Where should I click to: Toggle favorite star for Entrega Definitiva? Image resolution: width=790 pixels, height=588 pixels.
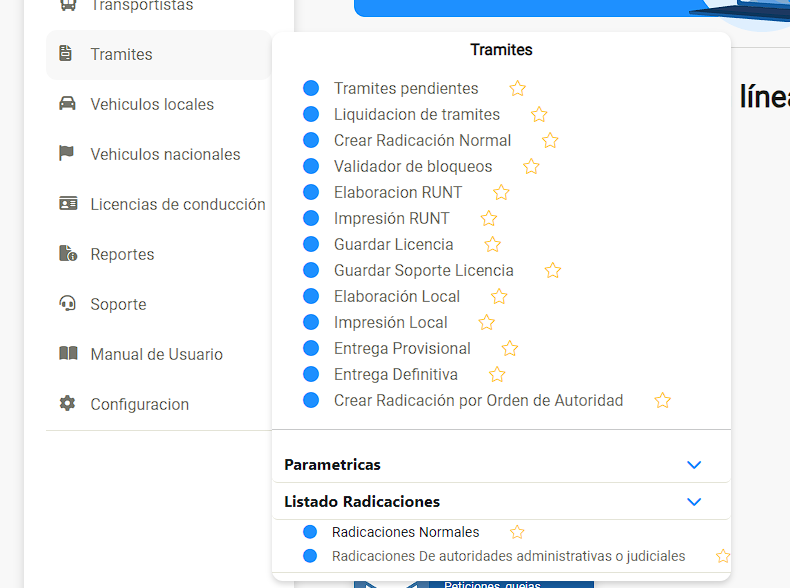pos(497,374)
